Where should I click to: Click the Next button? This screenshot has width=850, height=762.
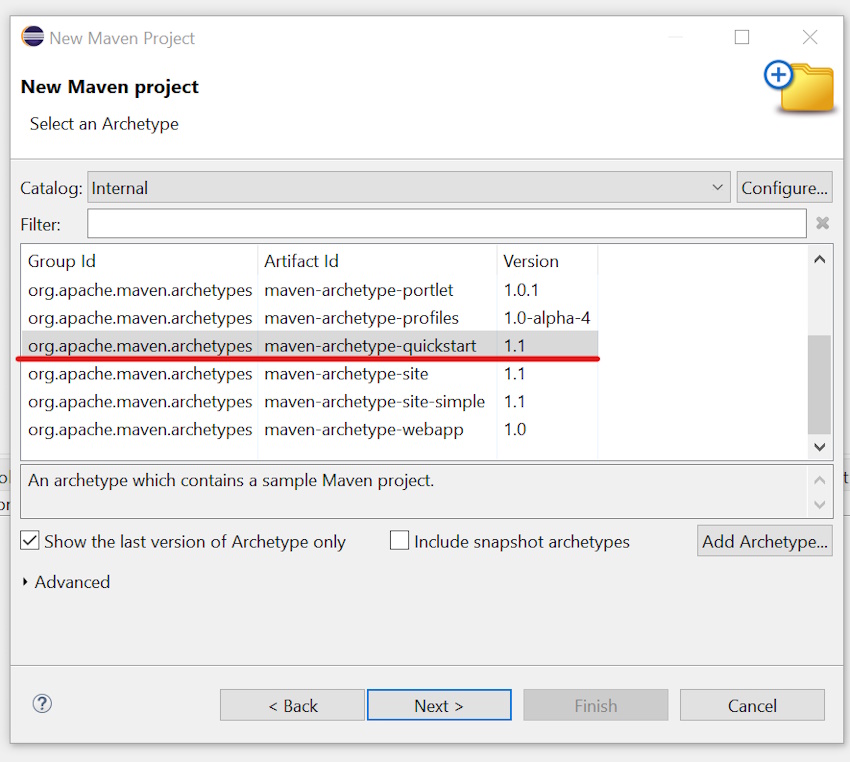coord(439,705)
